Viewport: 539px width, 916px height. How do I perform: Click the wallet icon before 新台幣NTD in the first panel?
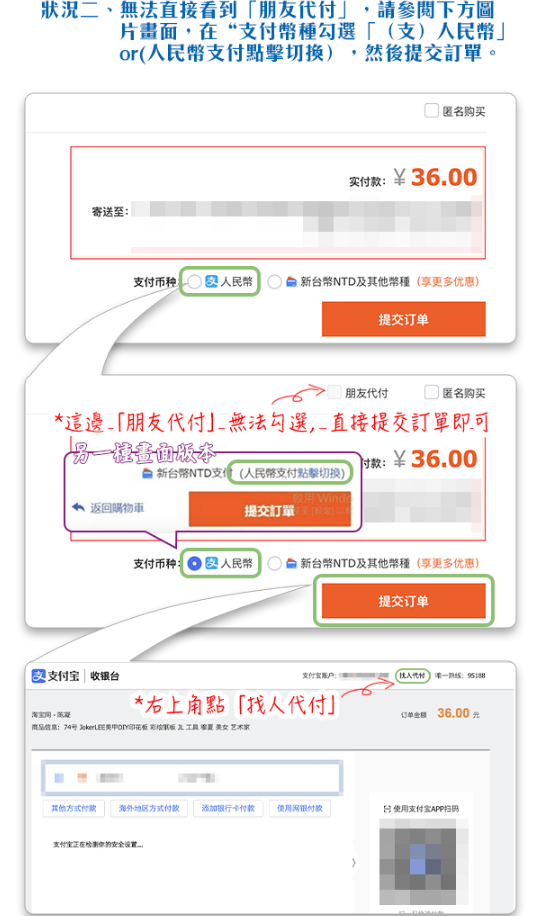pos(291,282)
